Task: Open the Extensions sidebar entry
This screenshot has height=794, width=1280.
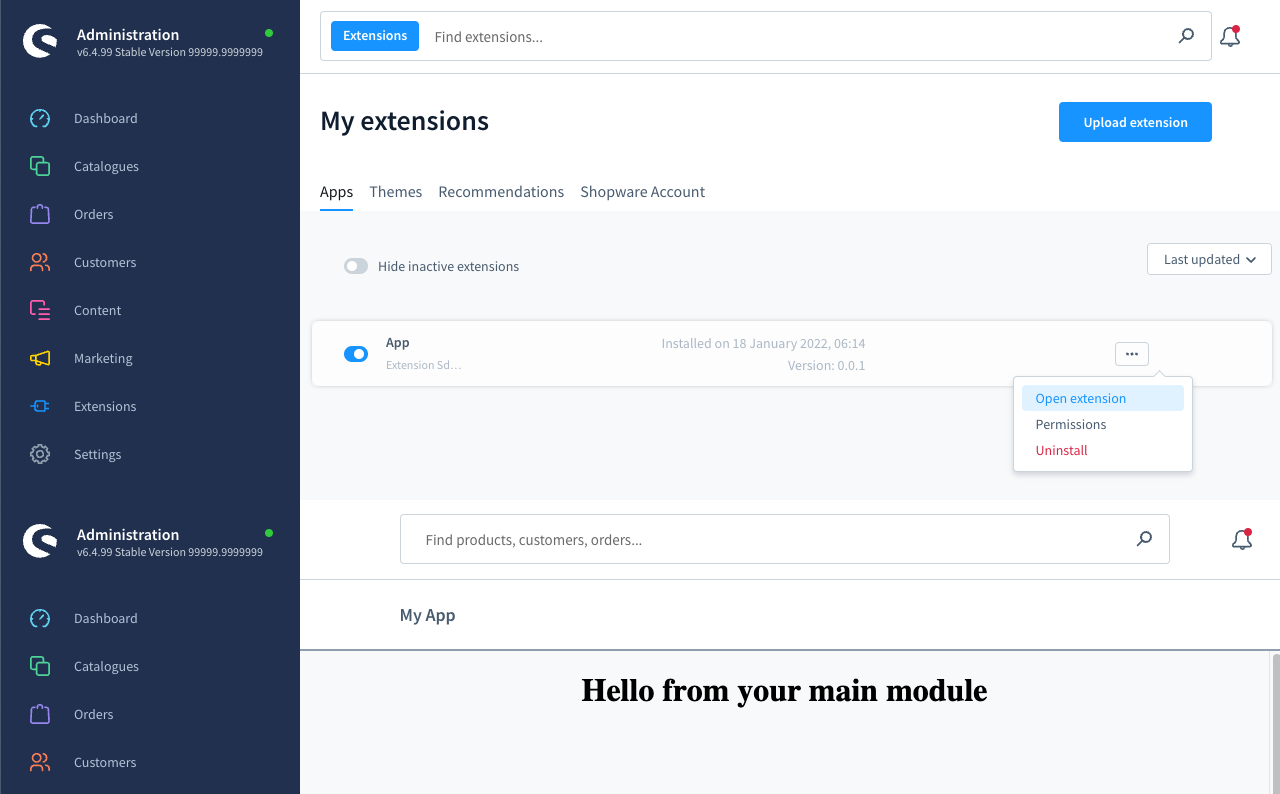Action: (x=105, y=406)
